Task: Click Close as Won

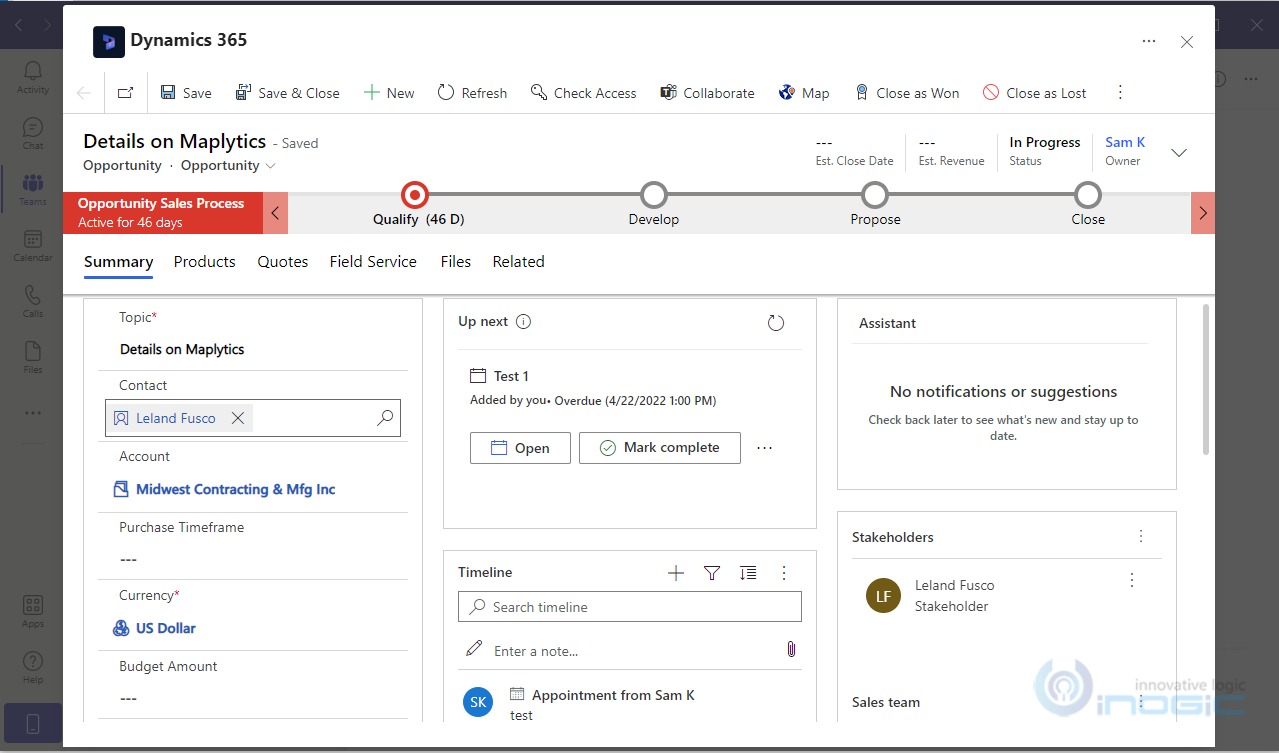Action: tap(906, 93)
